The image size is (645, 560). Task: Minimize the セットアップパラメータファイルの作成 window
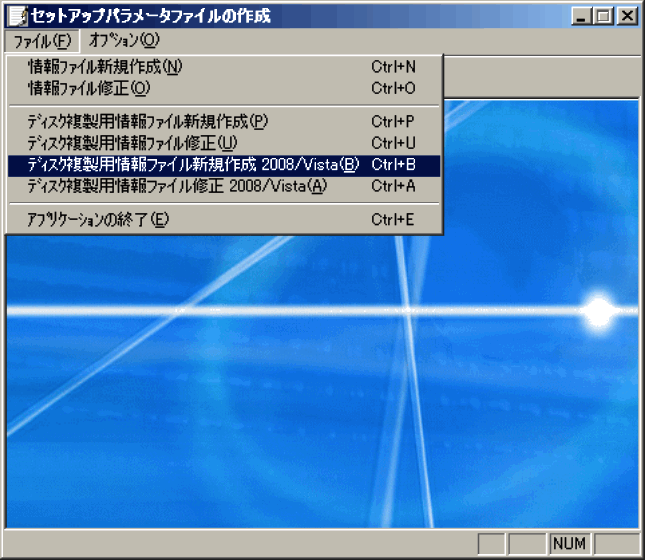[582, 16]
